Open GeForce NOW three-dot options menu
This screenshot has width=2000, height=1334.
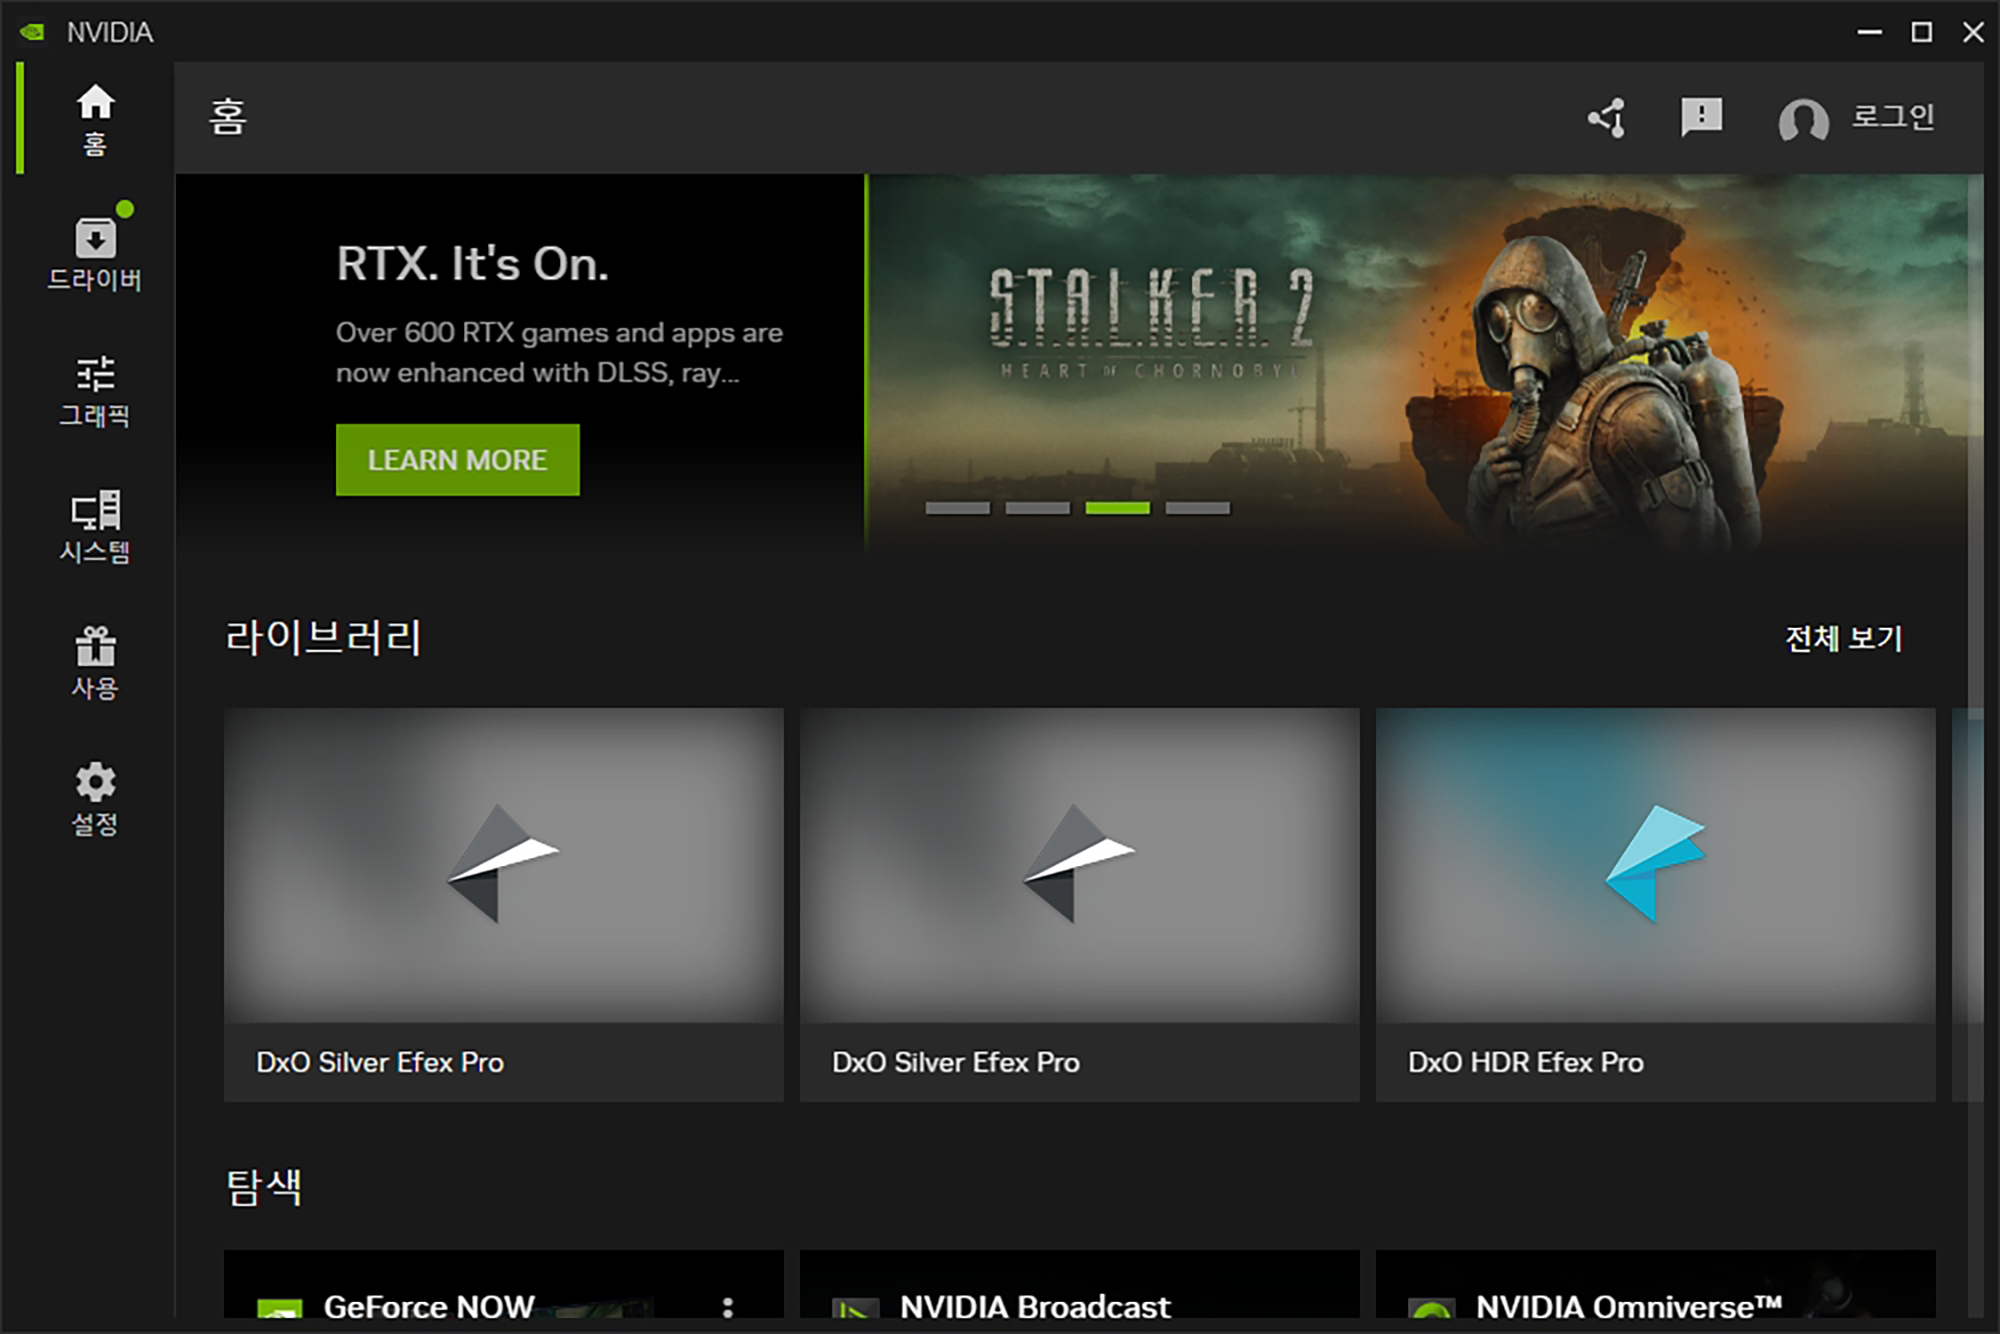click(727, 1306)
